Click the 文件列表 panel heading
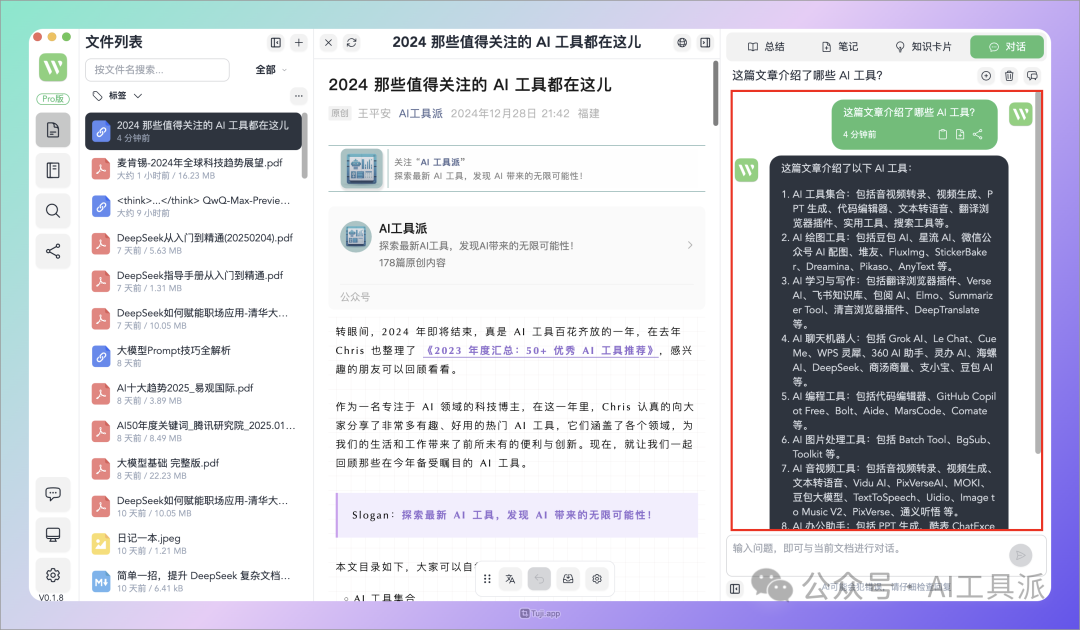Screen dimensions: 1080x630 click(114, 42)
